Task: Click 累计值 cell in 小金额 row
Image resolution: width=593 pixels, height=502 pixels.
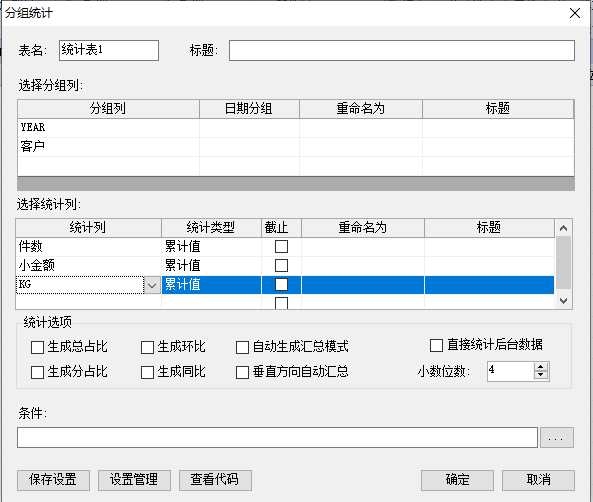Action: click(211, 266)
